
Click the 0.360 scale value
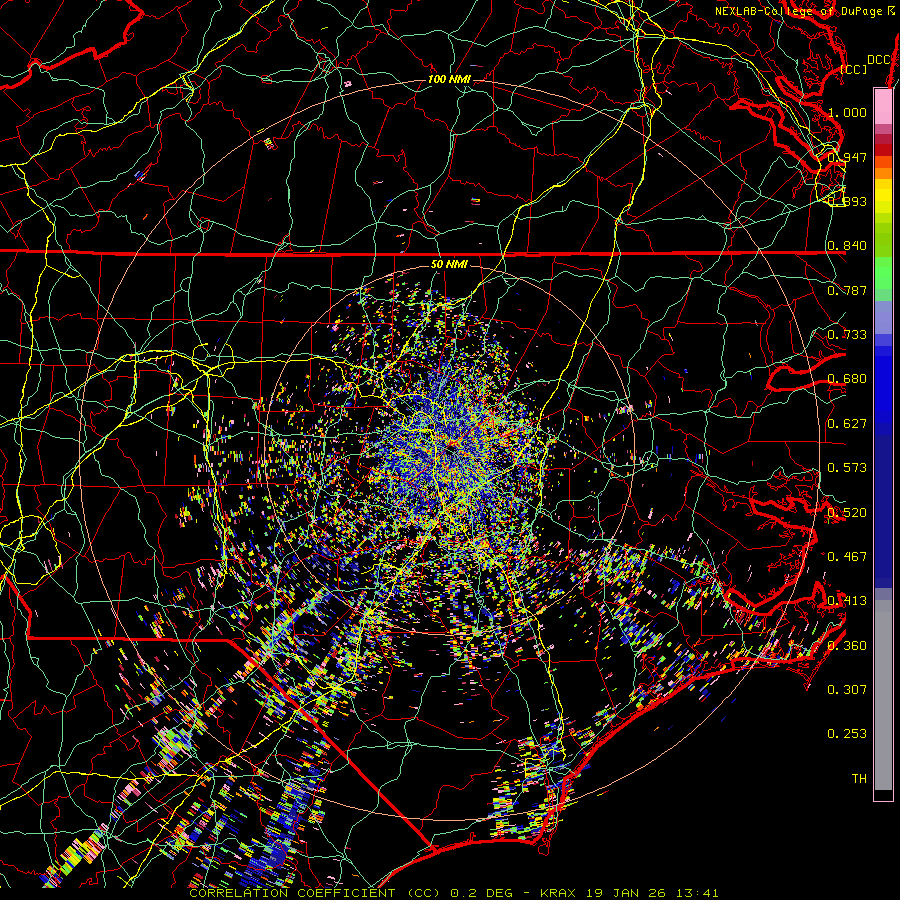pos(847,646)
